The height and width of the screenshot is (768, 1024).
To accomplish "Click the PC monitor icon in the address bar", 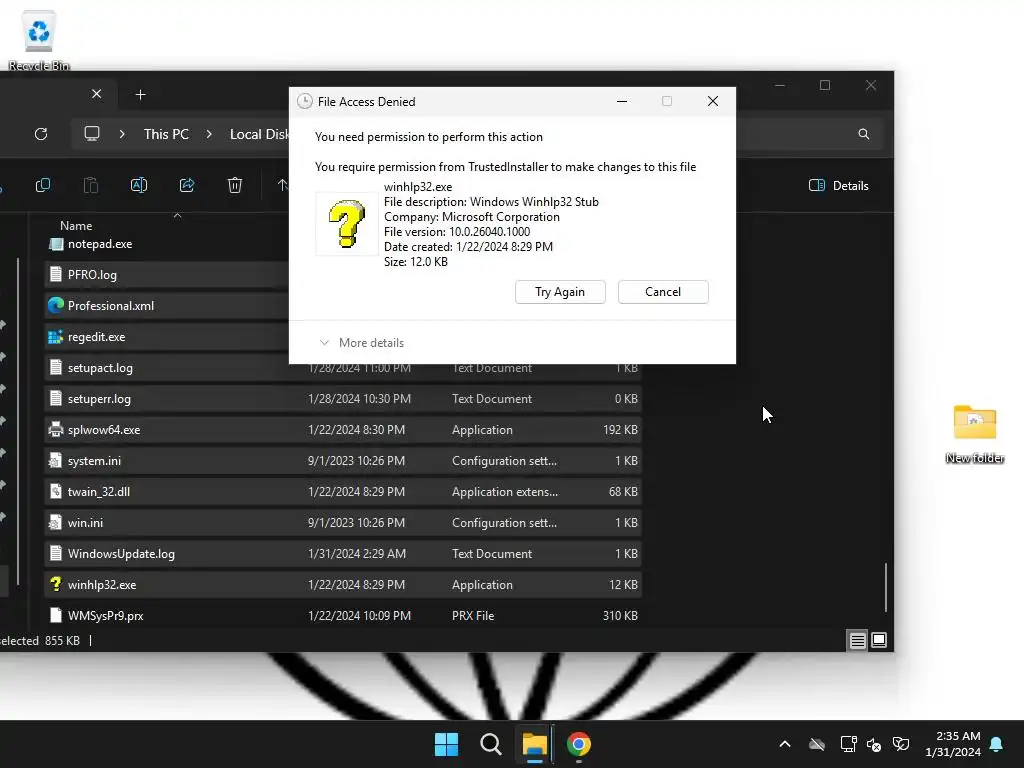I will coord(91,134).
